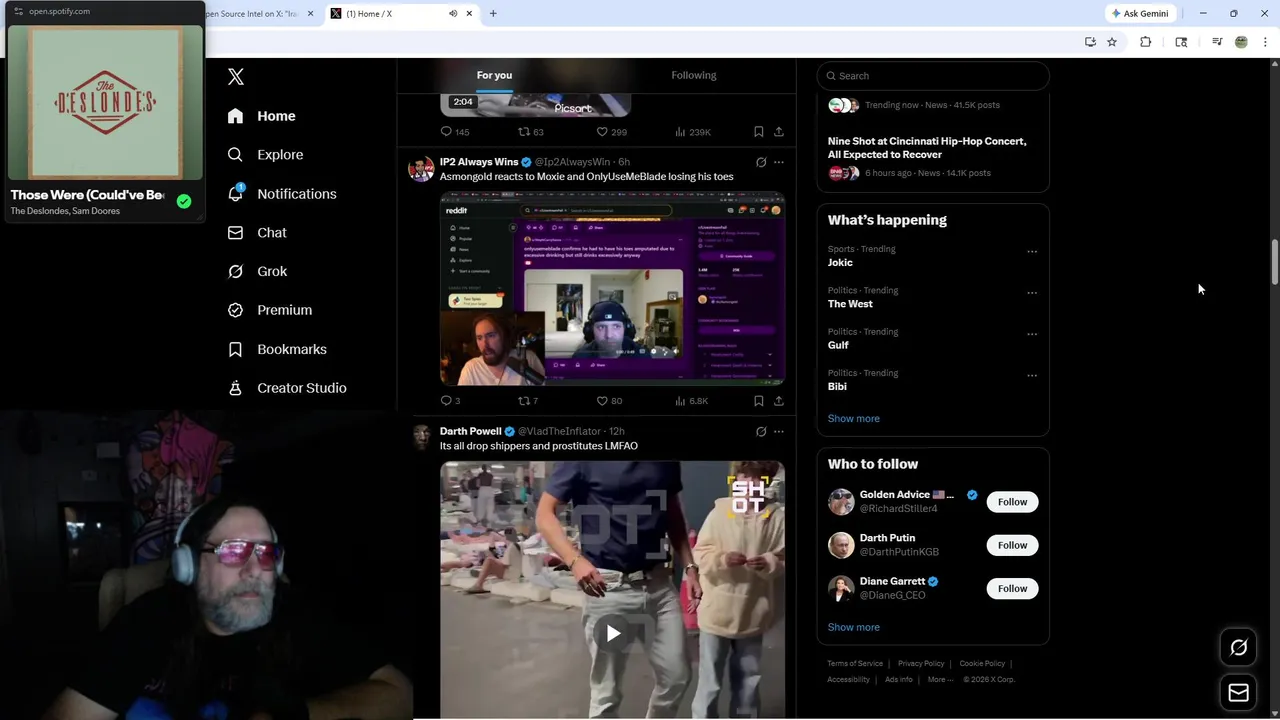Open the floating messages button
Image resolution: width=1280 pixels, height=720 pixels.
click(1238, 693)
